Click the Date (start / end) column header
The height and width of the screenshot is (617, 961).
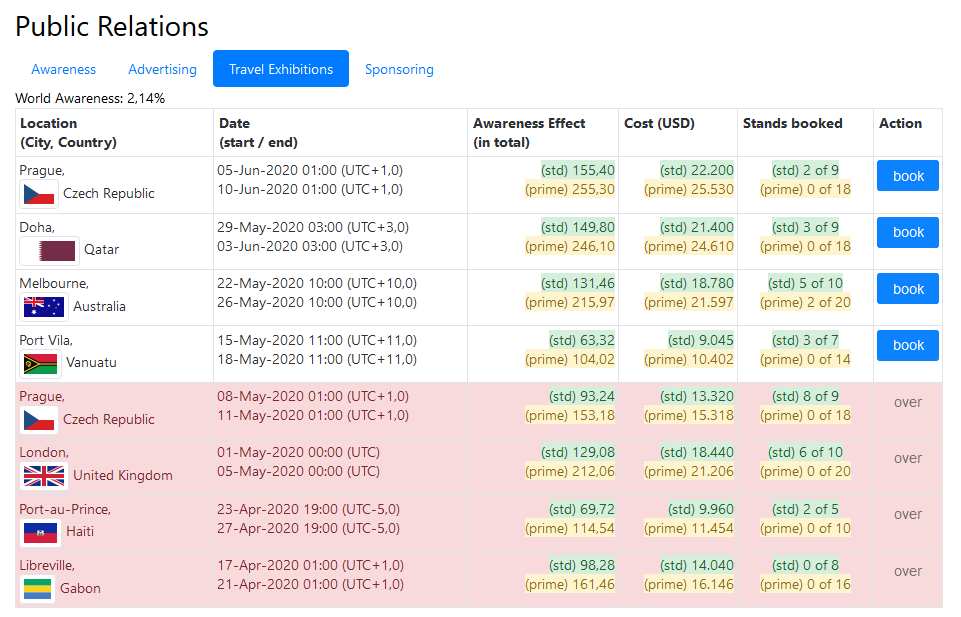[340, 133]
